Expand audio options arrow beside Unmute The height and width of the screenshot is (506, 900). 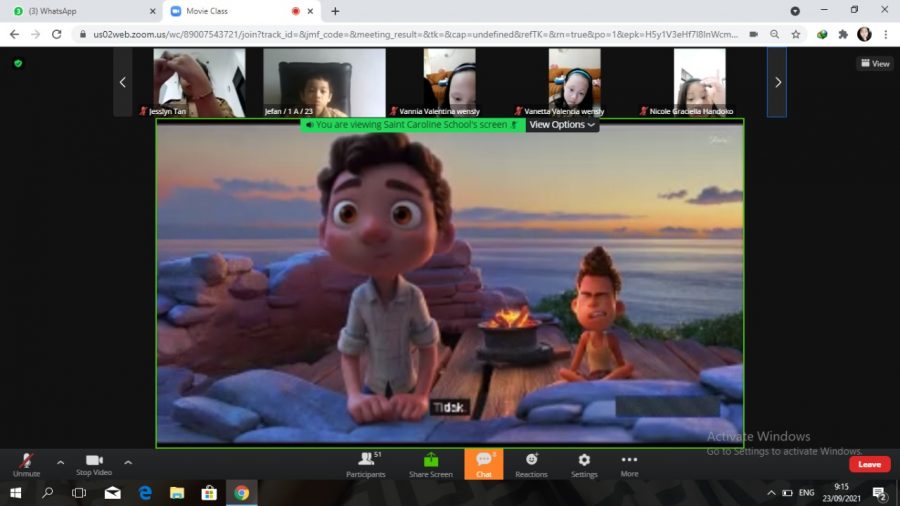pos(60,462)
